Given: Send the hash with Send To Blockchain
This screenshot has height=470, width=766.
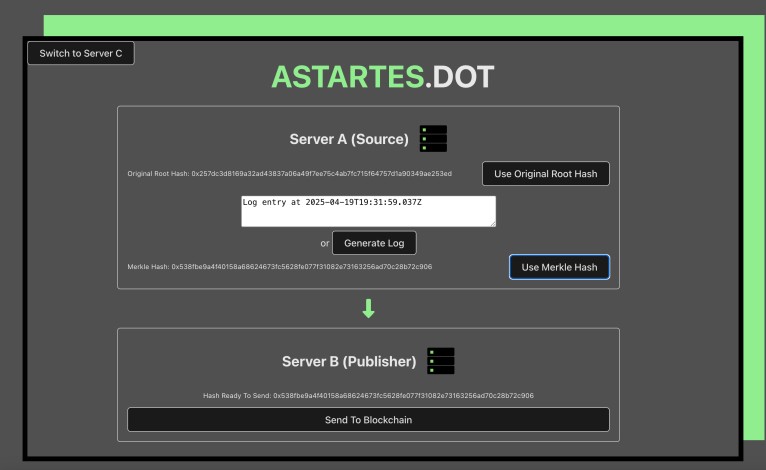Looking at the screenshot, I should (368, 420).
